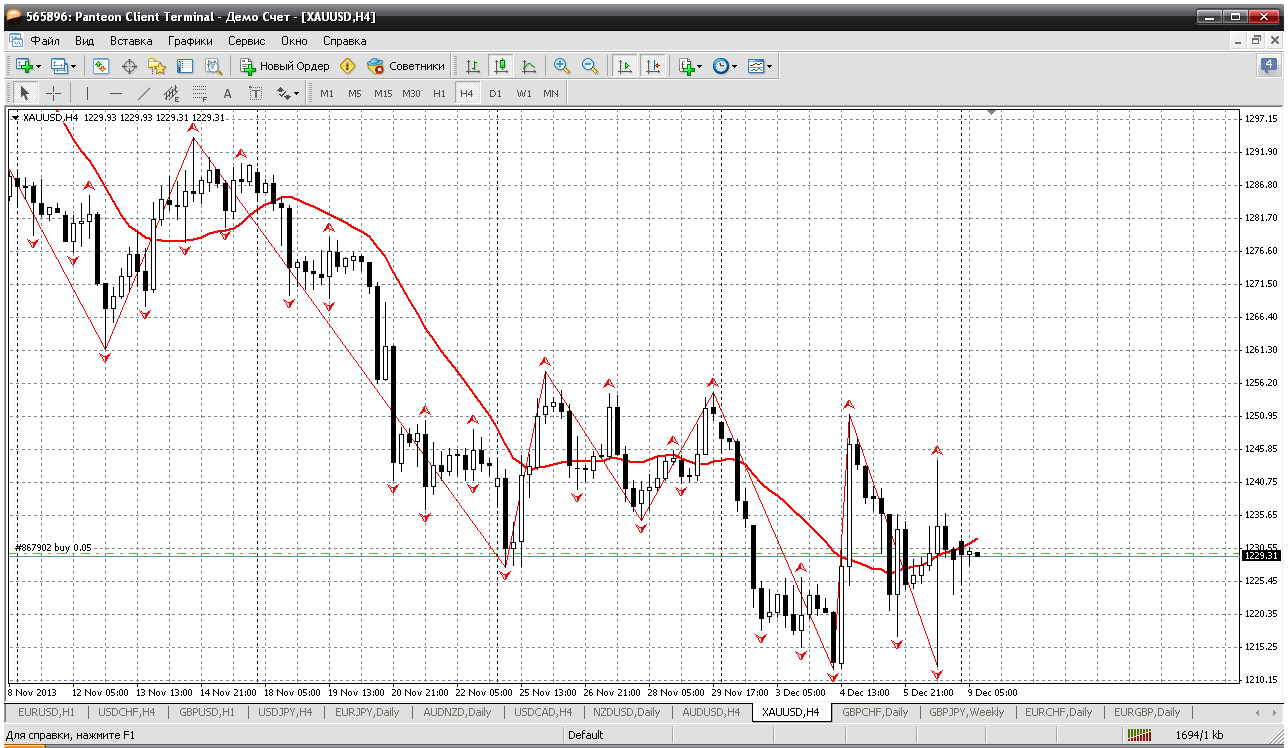
Task: Click the Zoom Out magnifier icon
Action: (590, 66)
